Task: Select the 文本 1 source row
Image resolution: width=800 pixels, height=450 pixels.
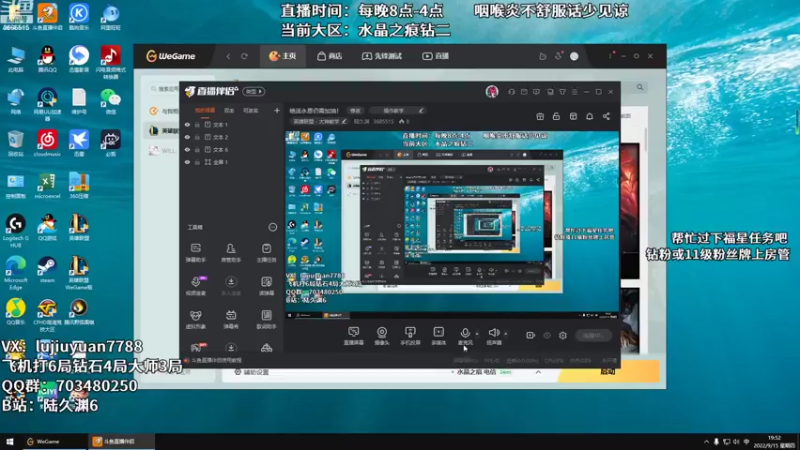Action: [232, 124]
